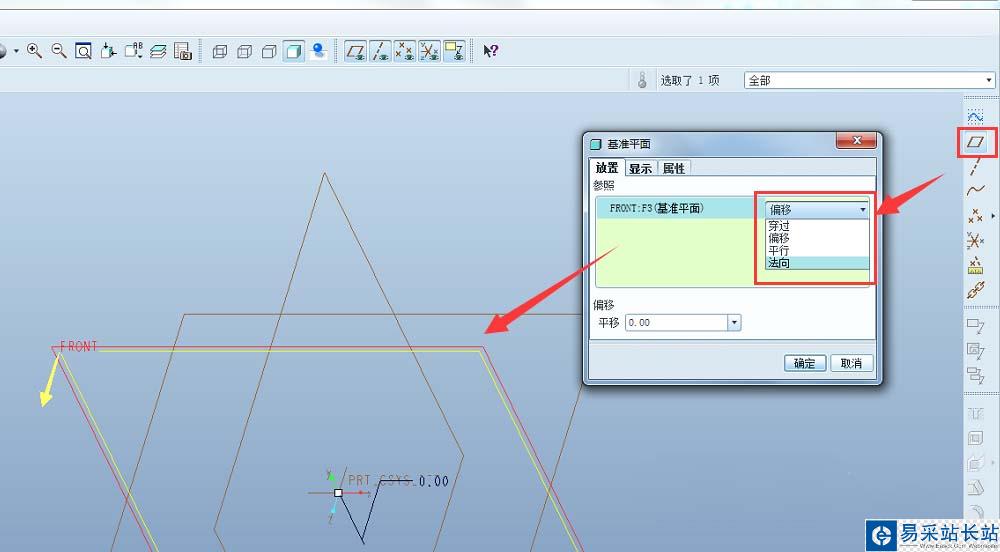Switch to hidden line display style

point(244,51)
